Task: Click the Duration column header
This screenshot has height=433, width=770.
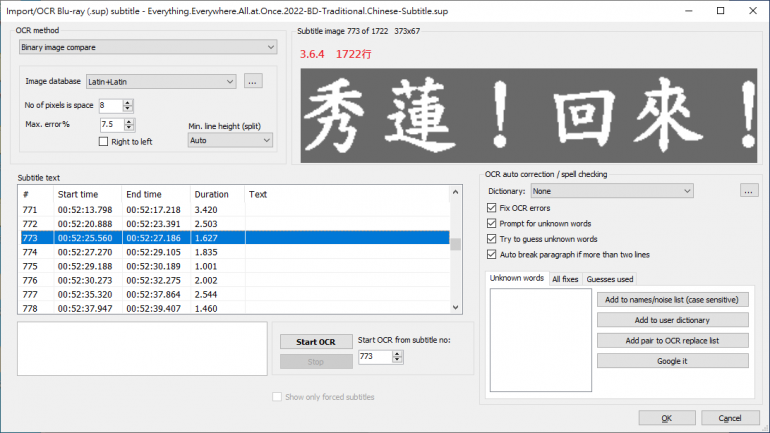Action: coord(217,194)
